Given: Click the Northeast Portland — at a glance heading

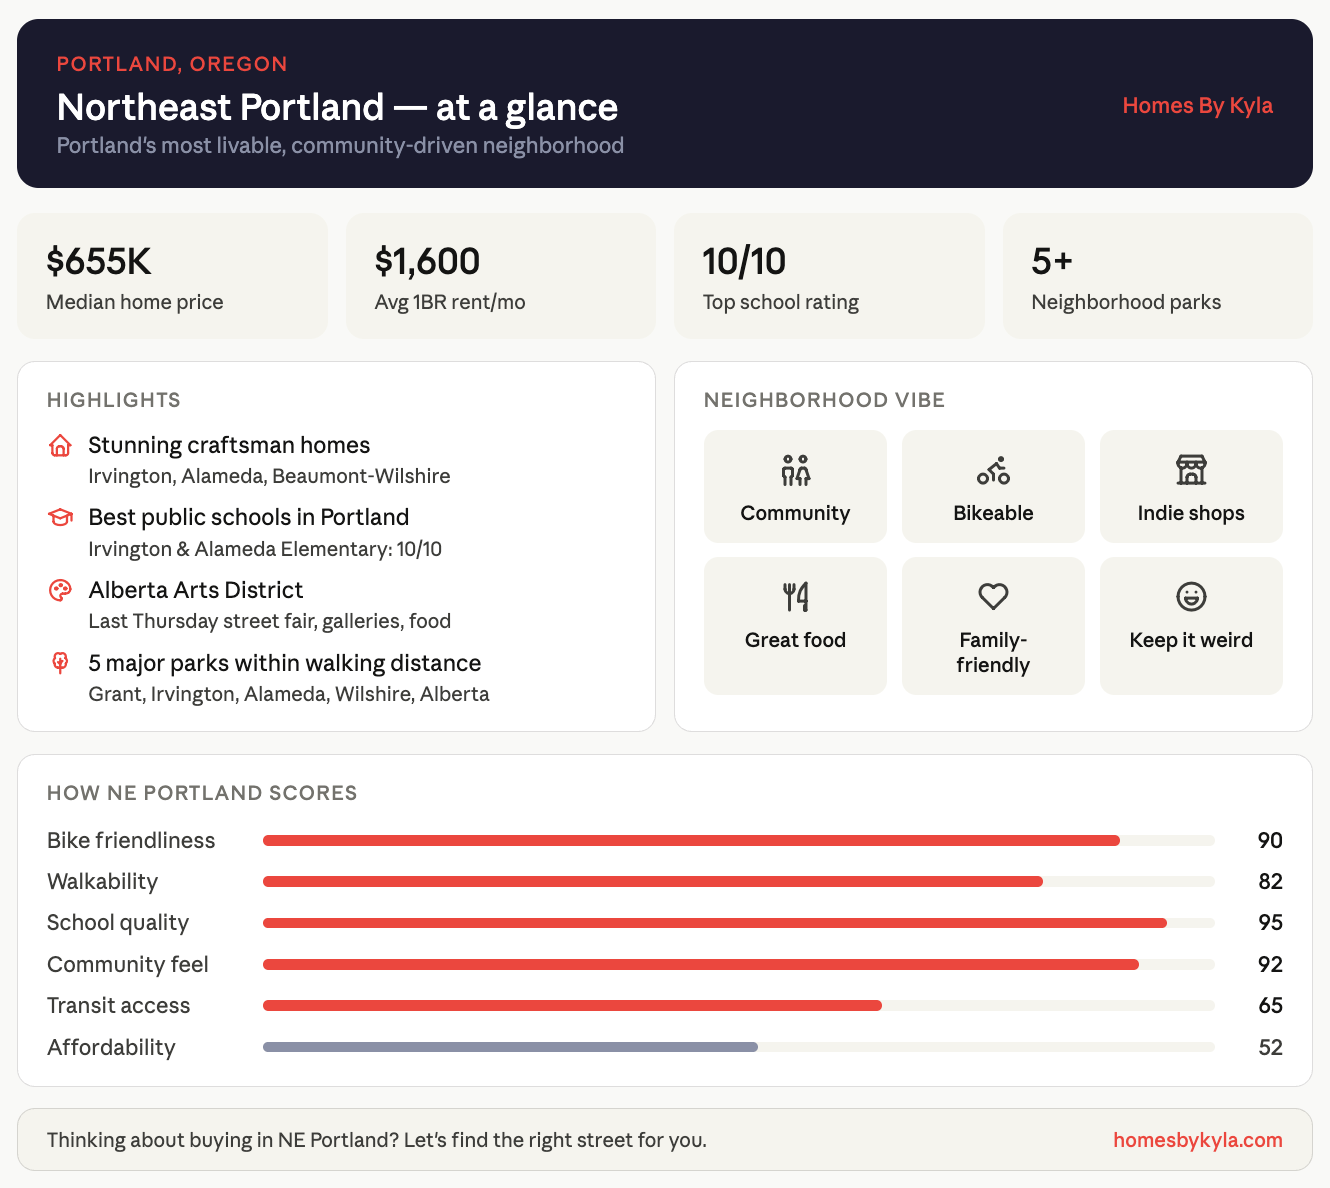Looking at the screenshot, I should 337,107.
